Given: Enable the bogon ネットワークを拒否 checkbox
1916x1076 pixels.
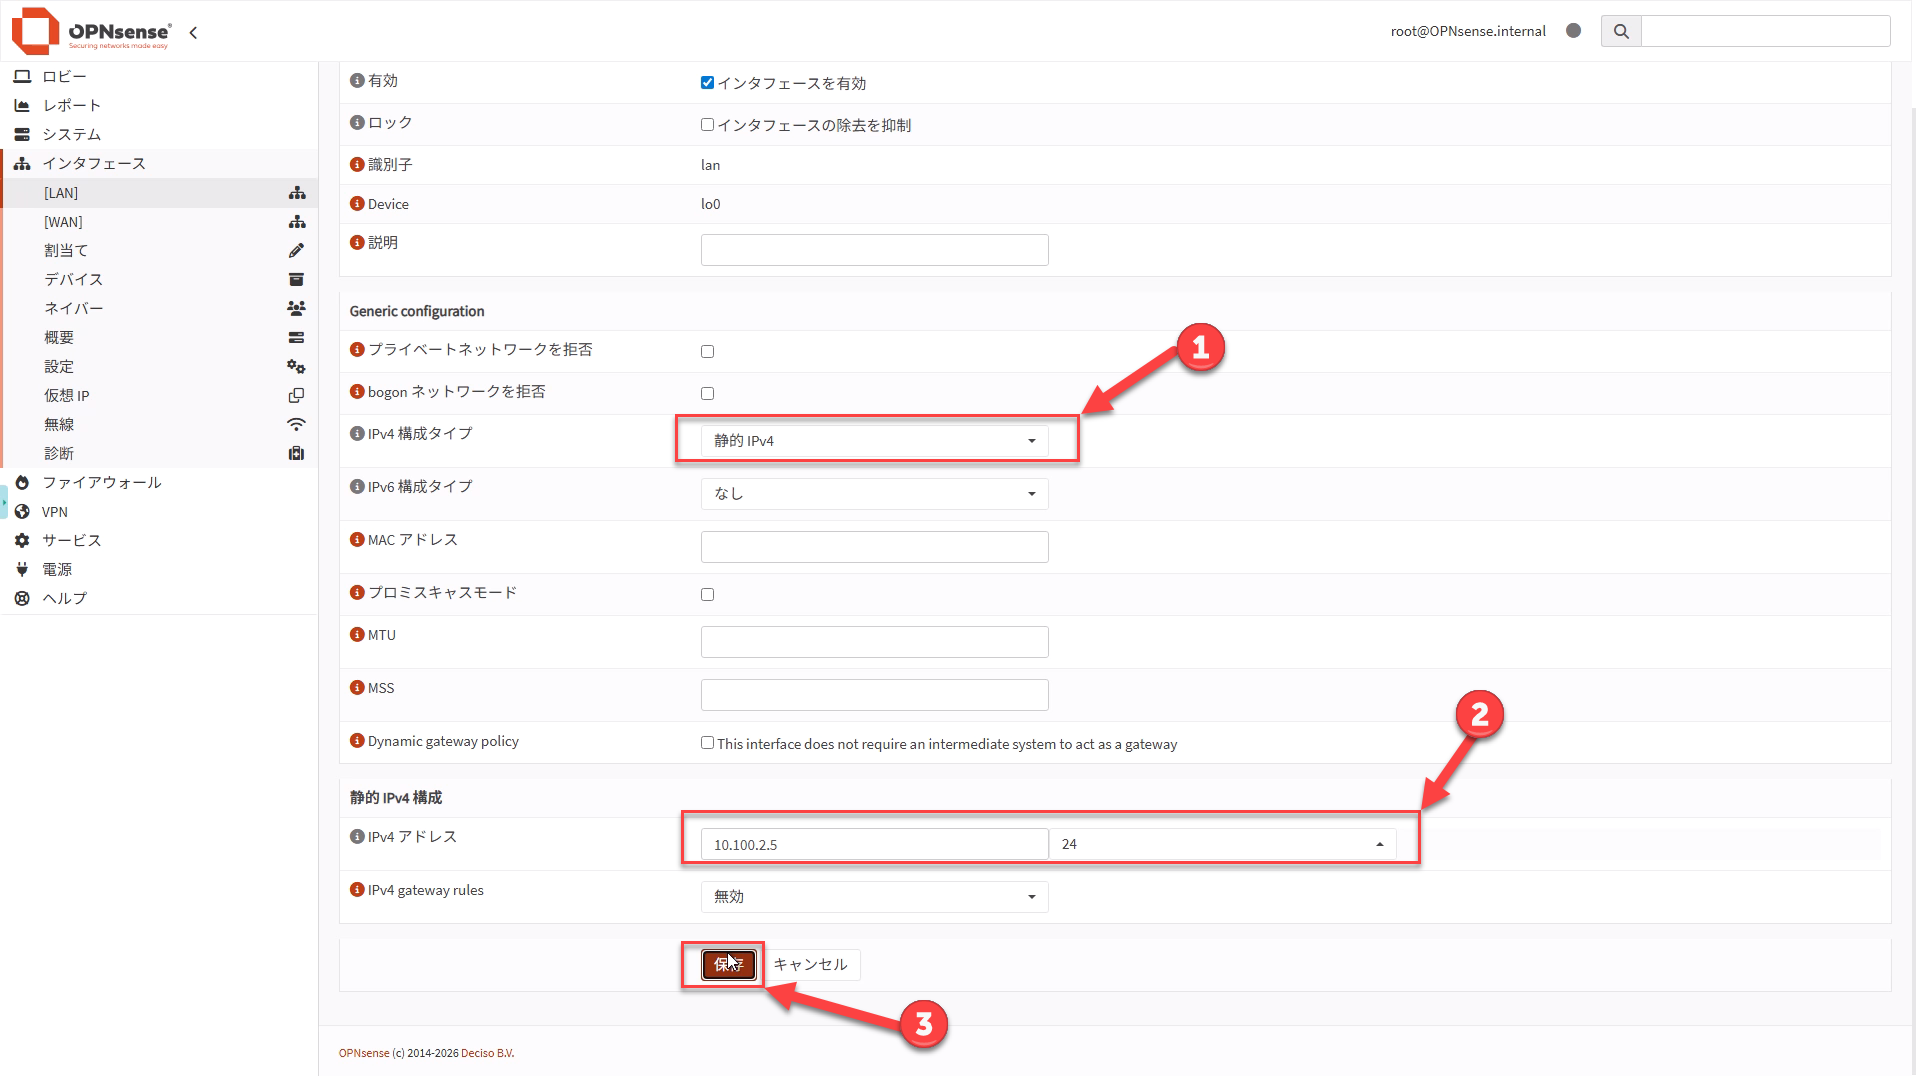Looking at the screenshot, I should point(707,393).
